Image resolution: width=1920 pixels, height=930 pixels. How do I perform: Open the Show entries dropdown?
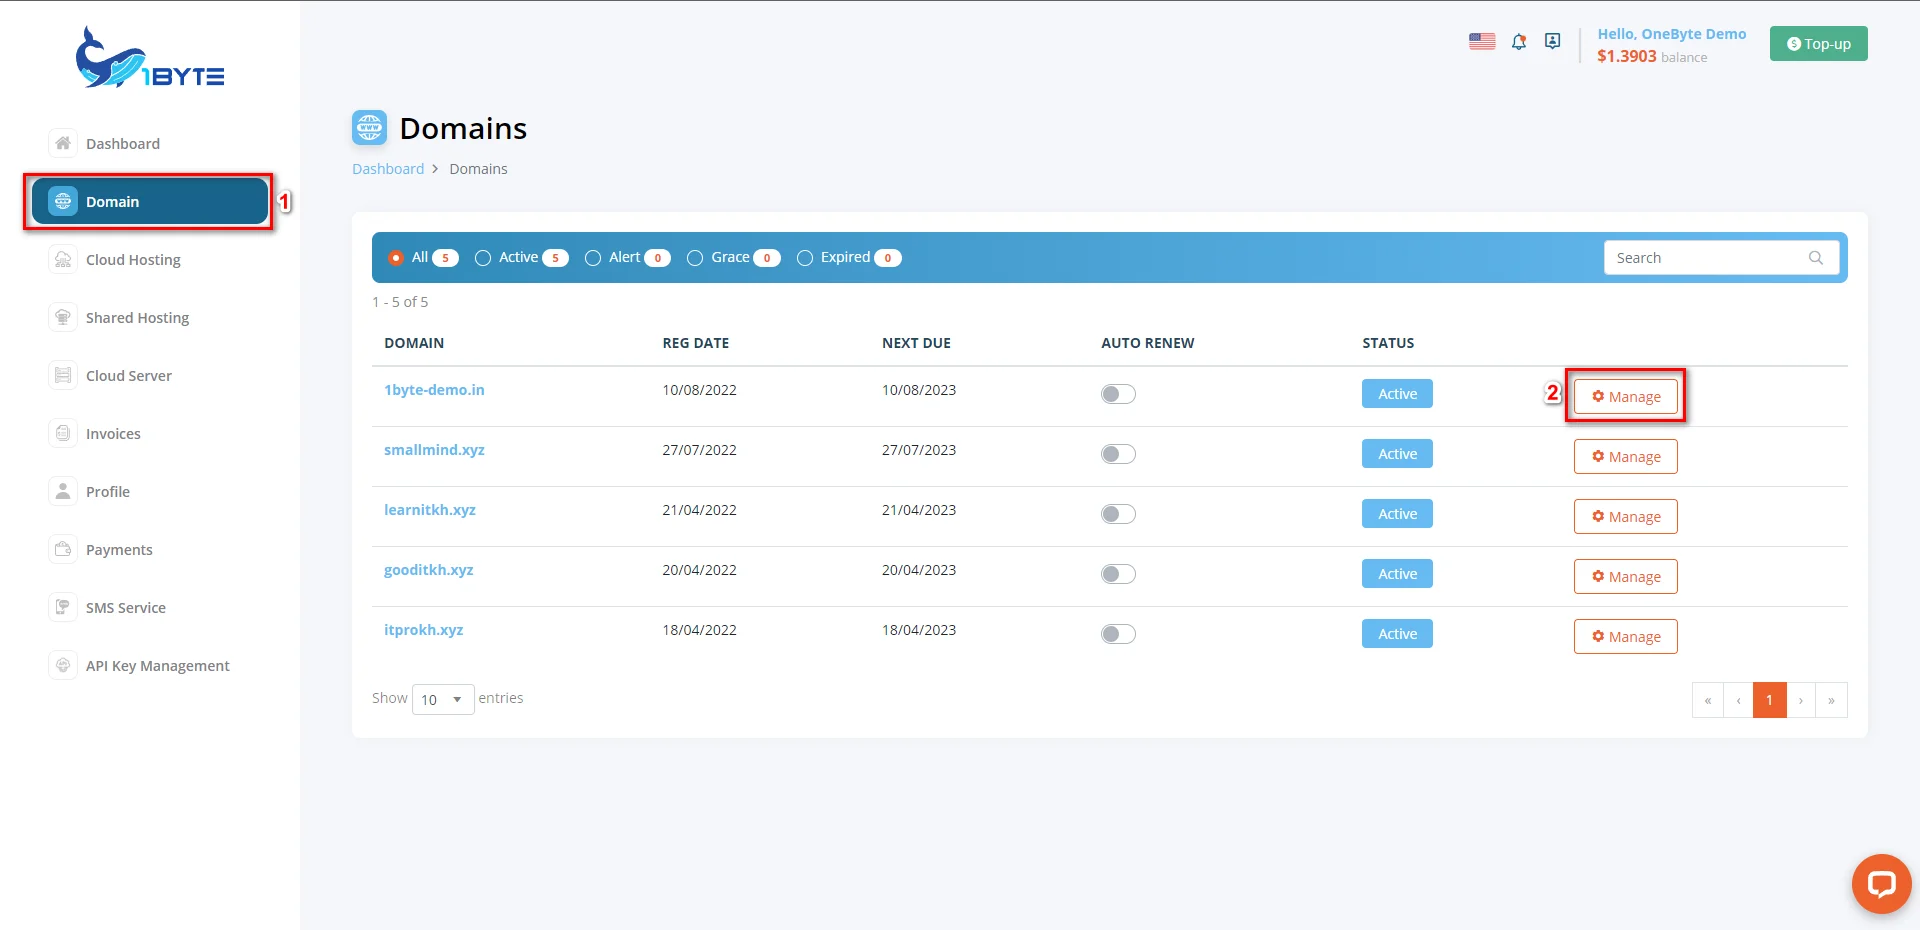point(441,699)
